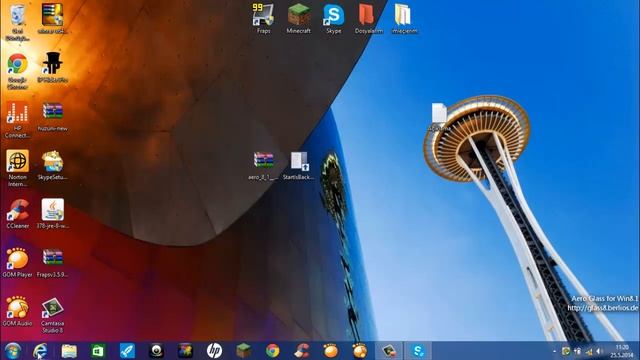This screenshot has width=640, height=360.
Task: Launch Internet Explorer from taskbar
Action: click(x=40, y=351)
